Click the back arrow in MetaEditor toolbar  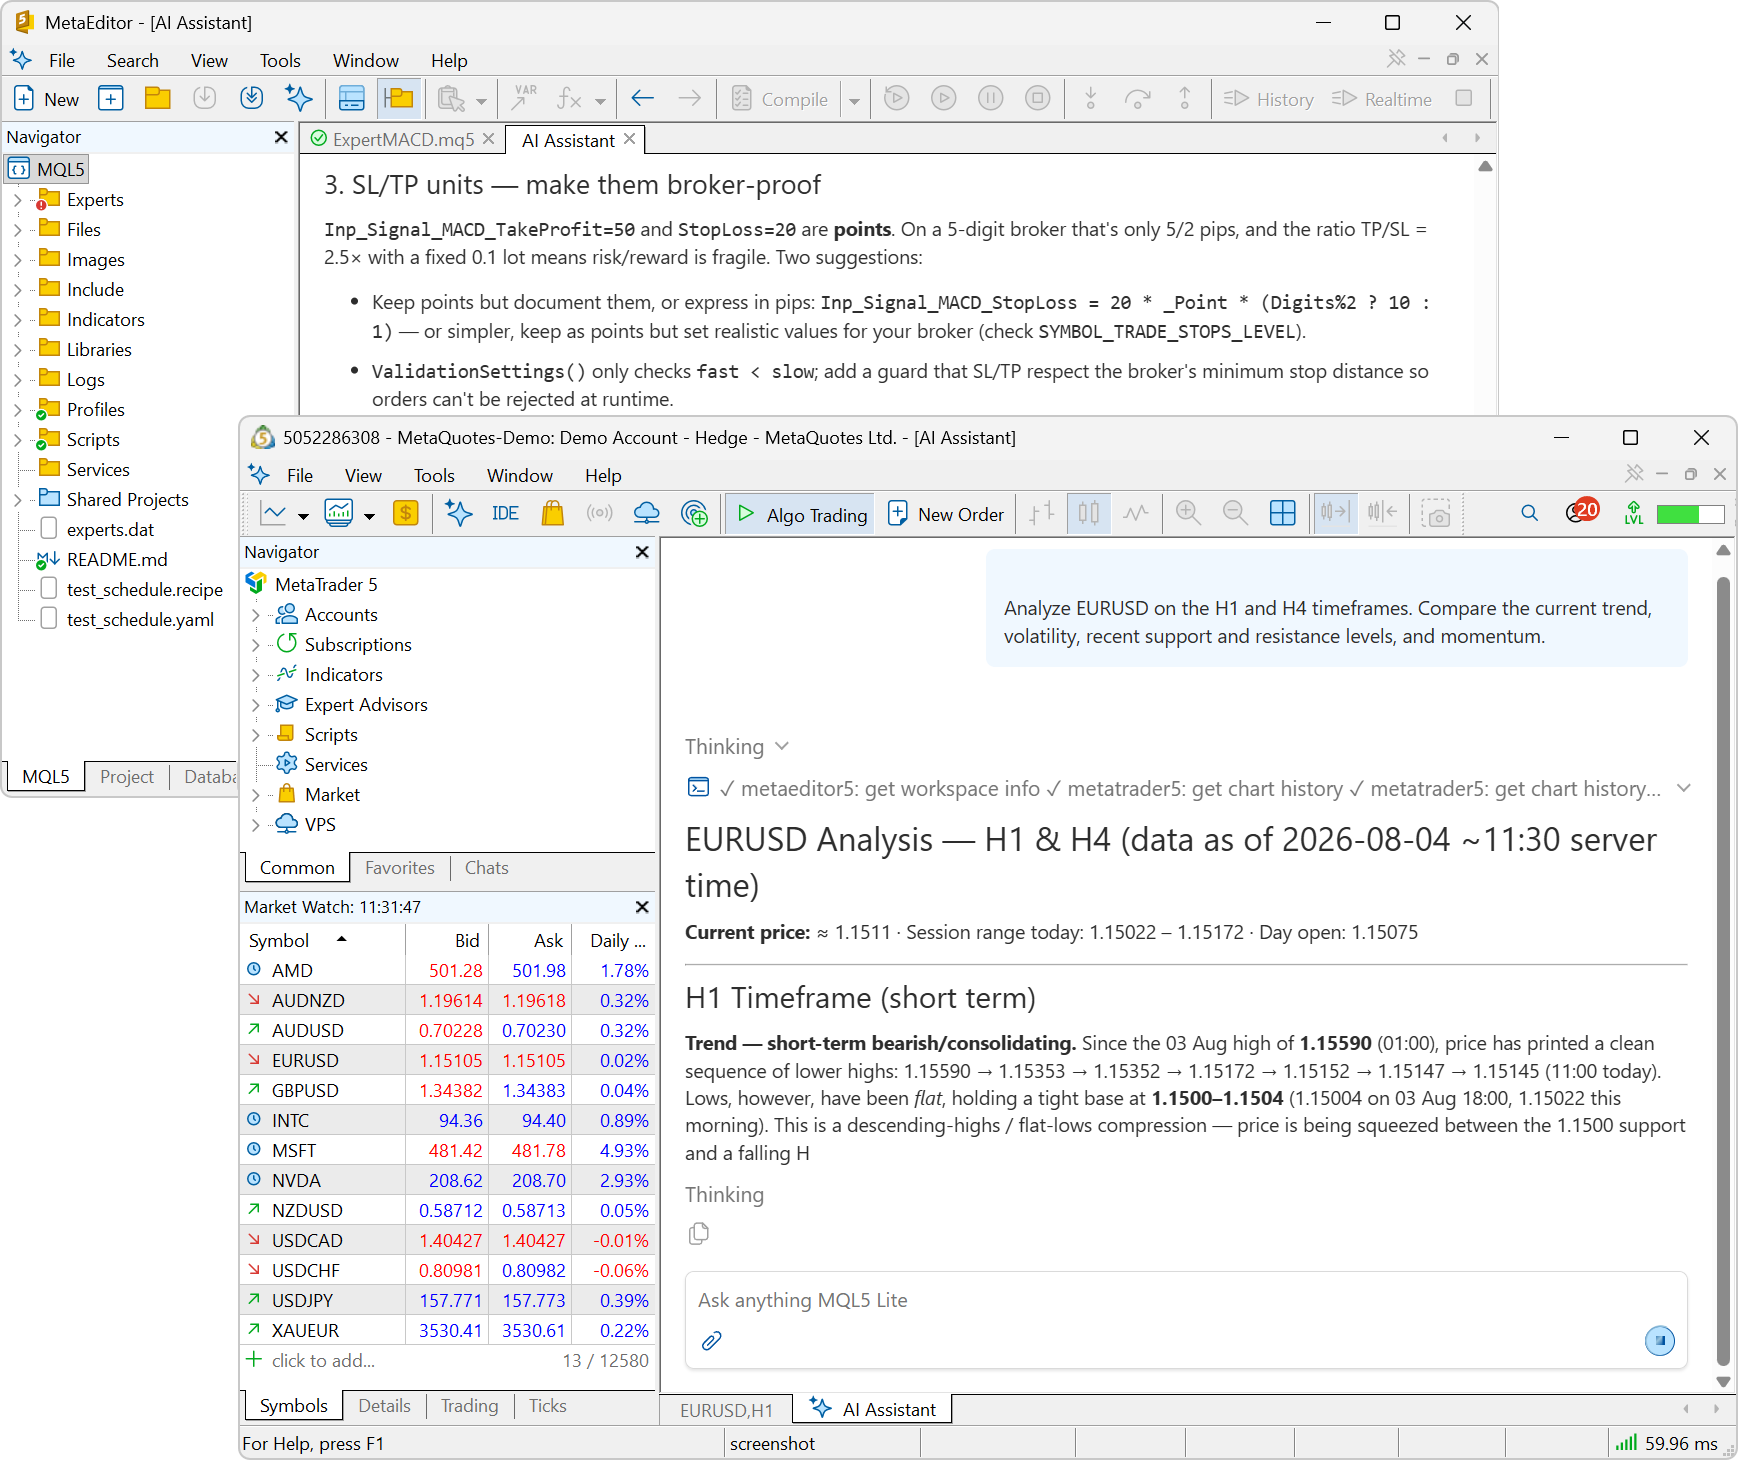pos(643,98)
